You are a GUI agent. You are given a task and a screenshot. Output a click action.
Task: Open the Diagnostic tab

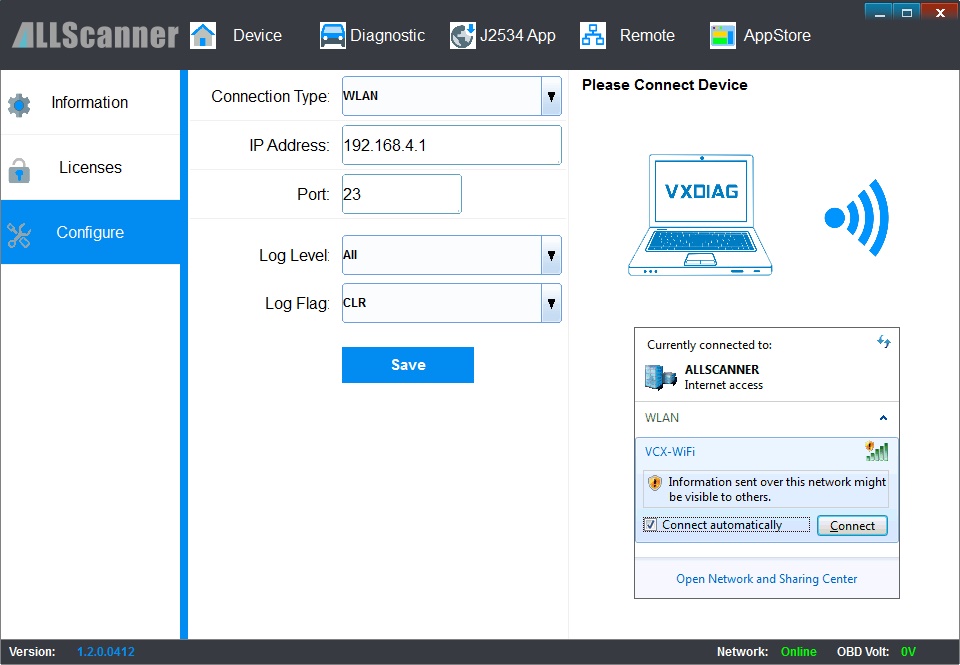click(x=387, y=36)
